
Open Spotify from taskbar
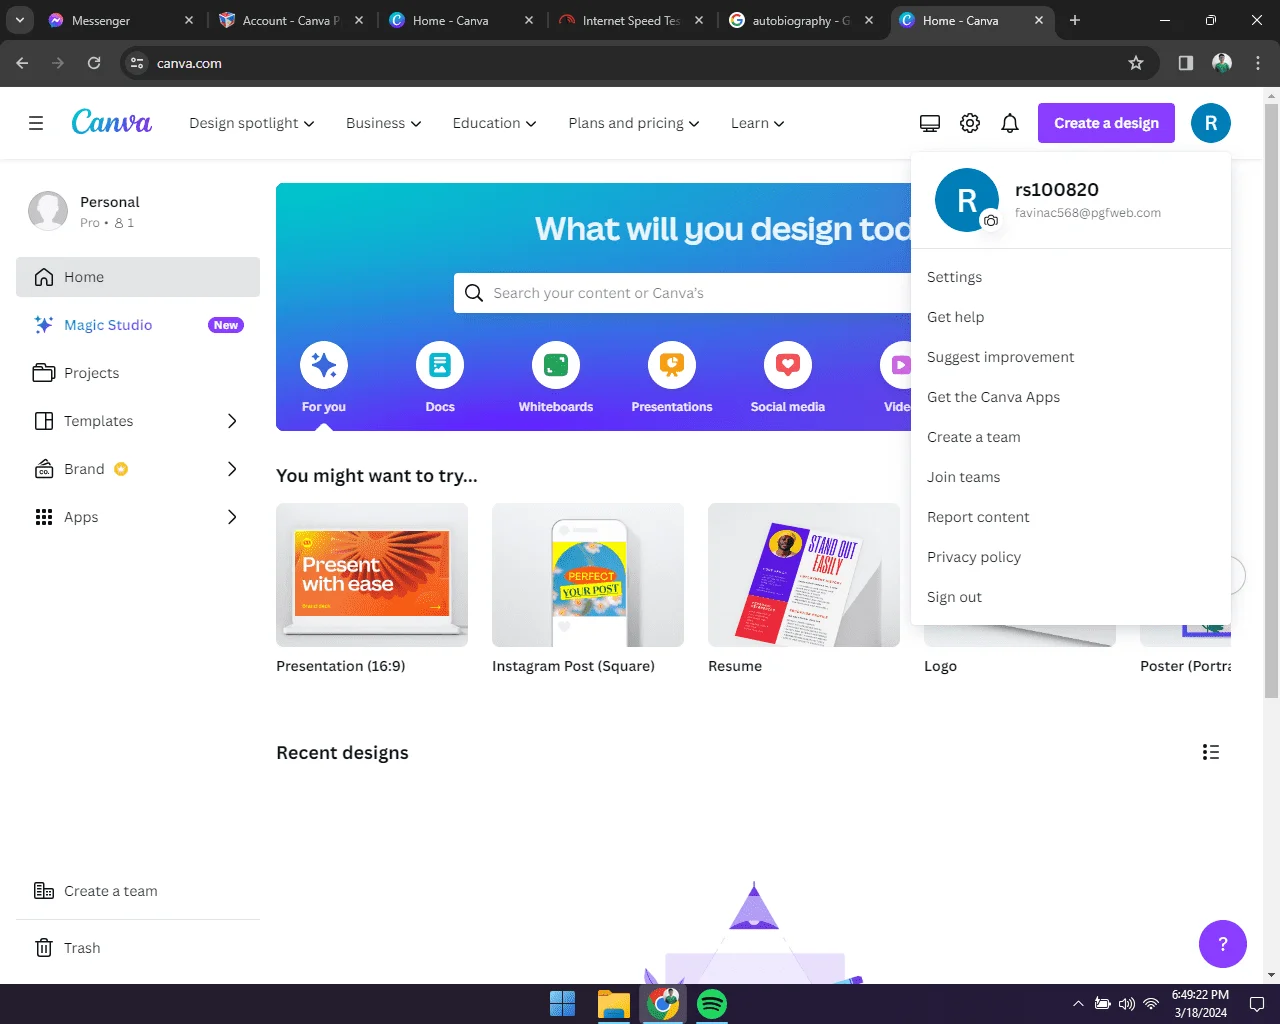click(x=712, y=1004)
